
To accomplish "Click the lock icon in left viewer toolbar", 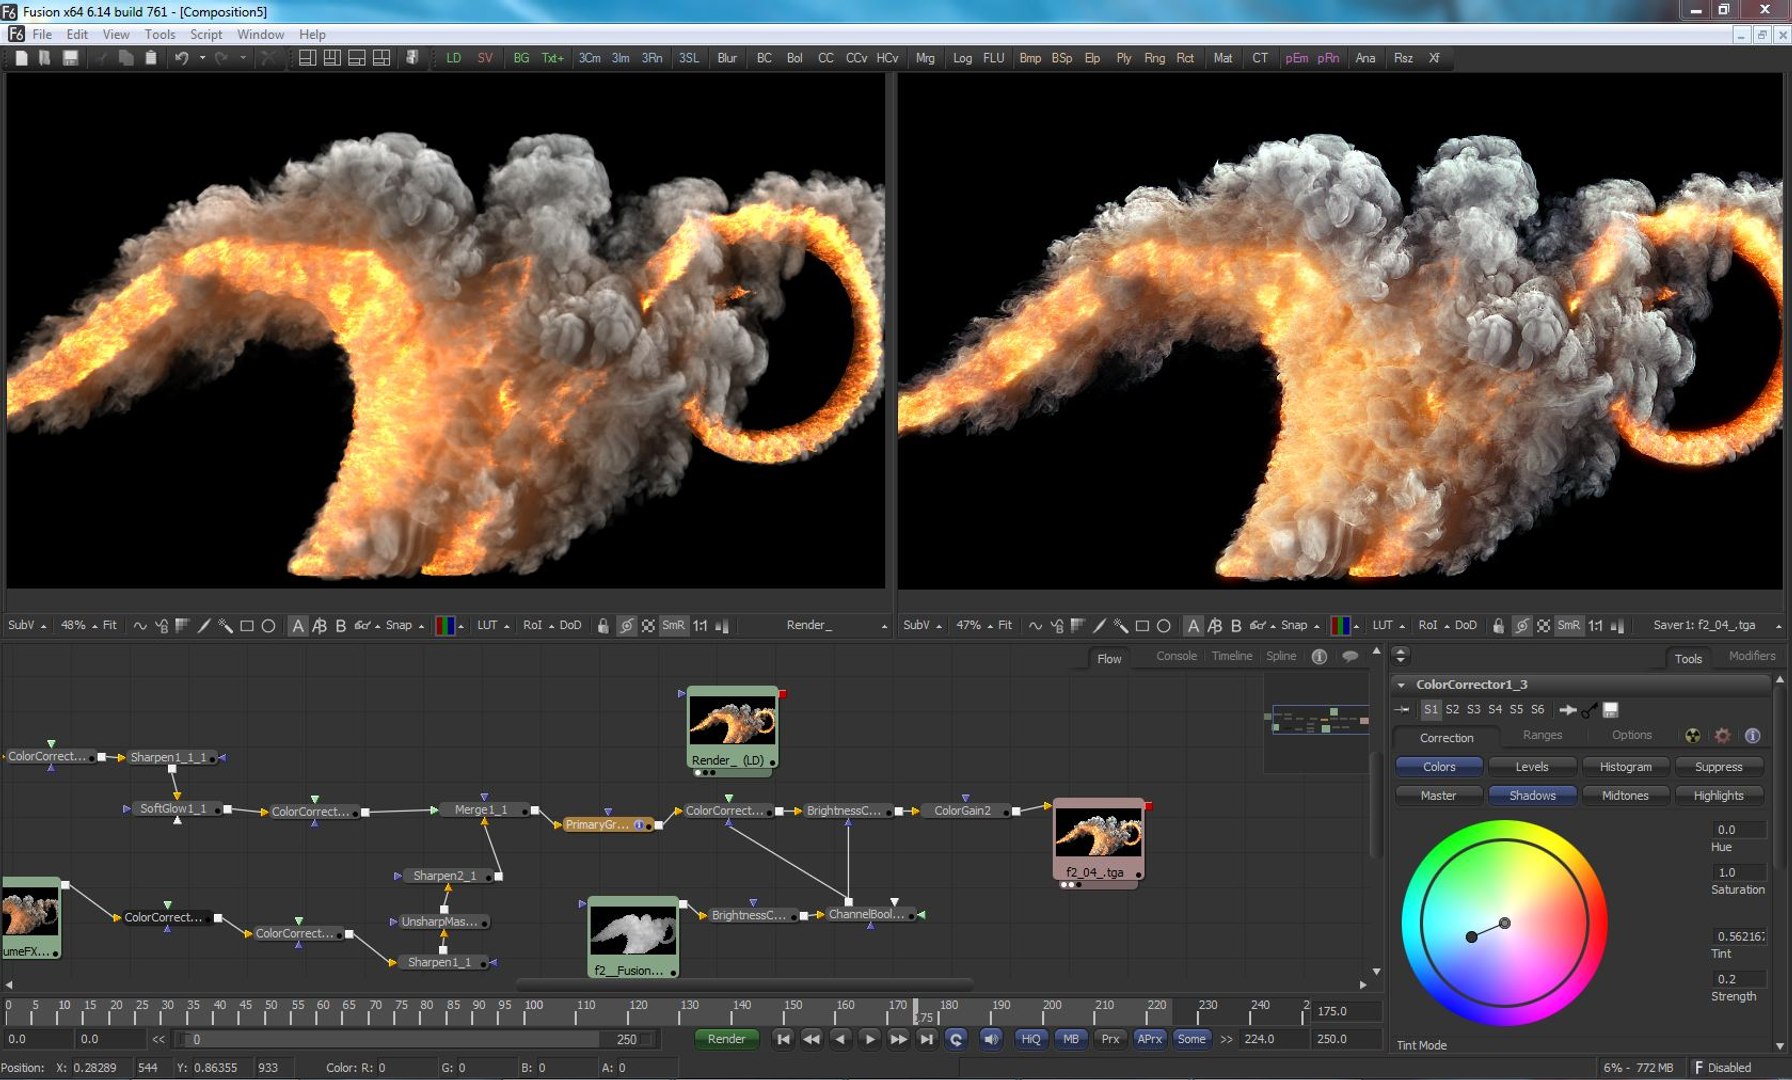I will (603, 626).
